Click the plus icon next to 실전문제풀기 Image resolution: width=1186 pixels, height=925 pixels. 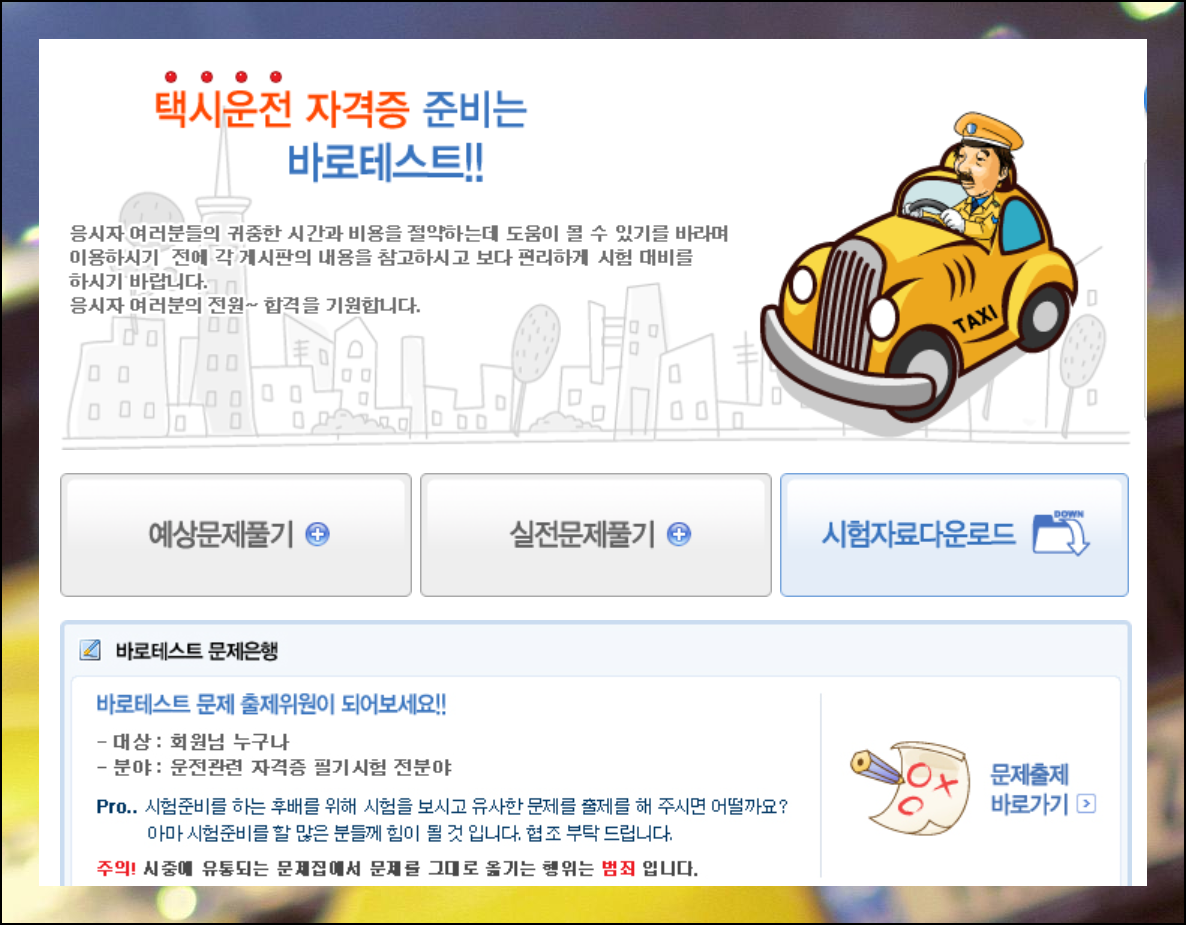(678, 534)
